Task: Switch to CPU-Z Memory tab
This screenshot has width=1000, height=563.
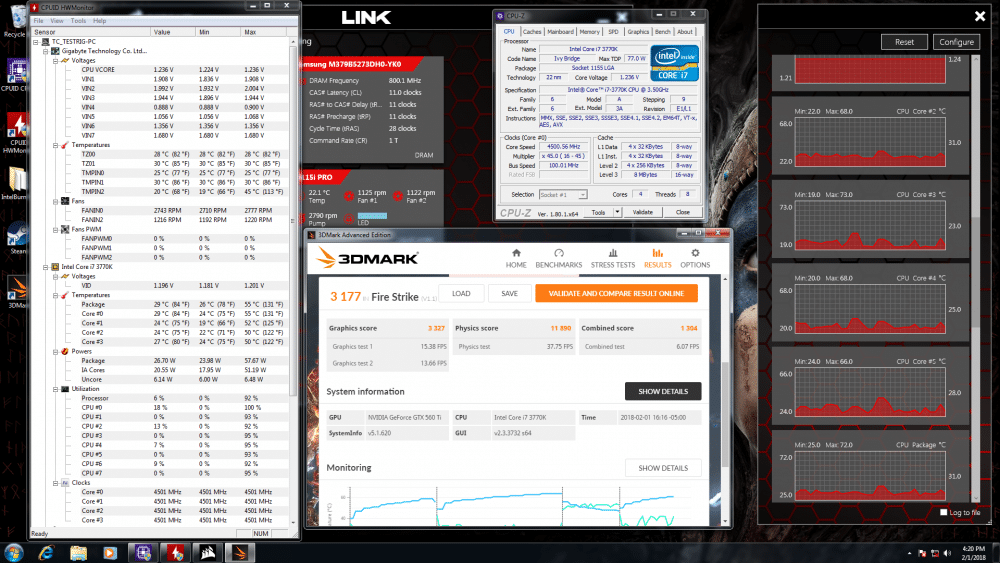Action: (x=589, y=31)
